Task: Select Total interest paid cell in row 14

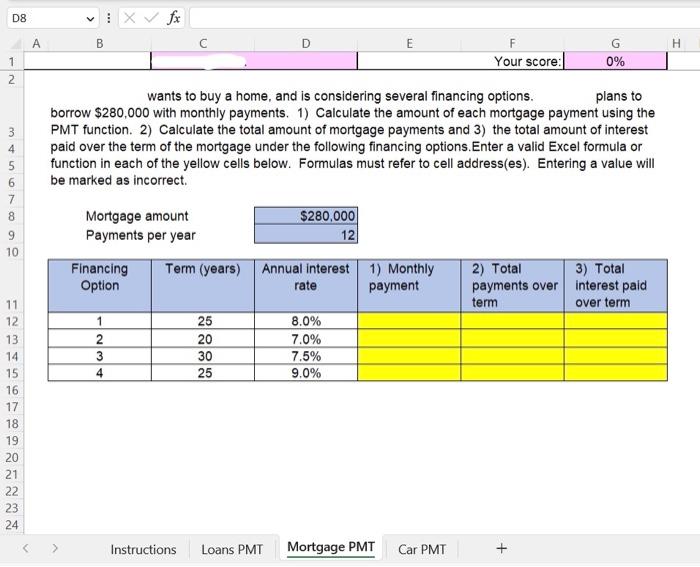Action: 616,356
